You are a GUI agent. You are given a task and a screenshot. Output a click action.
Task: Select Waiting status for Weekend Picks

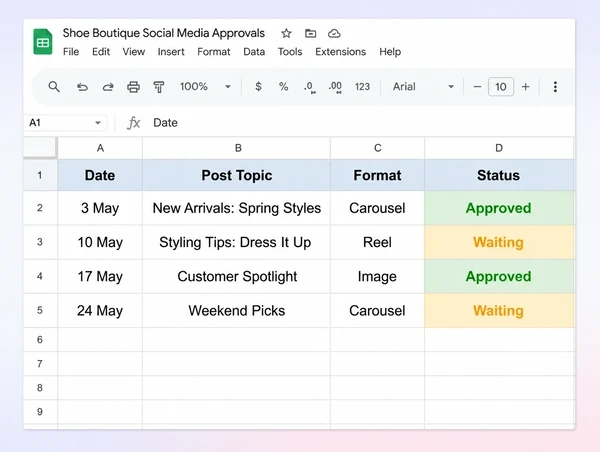pyautogui.click(x=499, y=310)
